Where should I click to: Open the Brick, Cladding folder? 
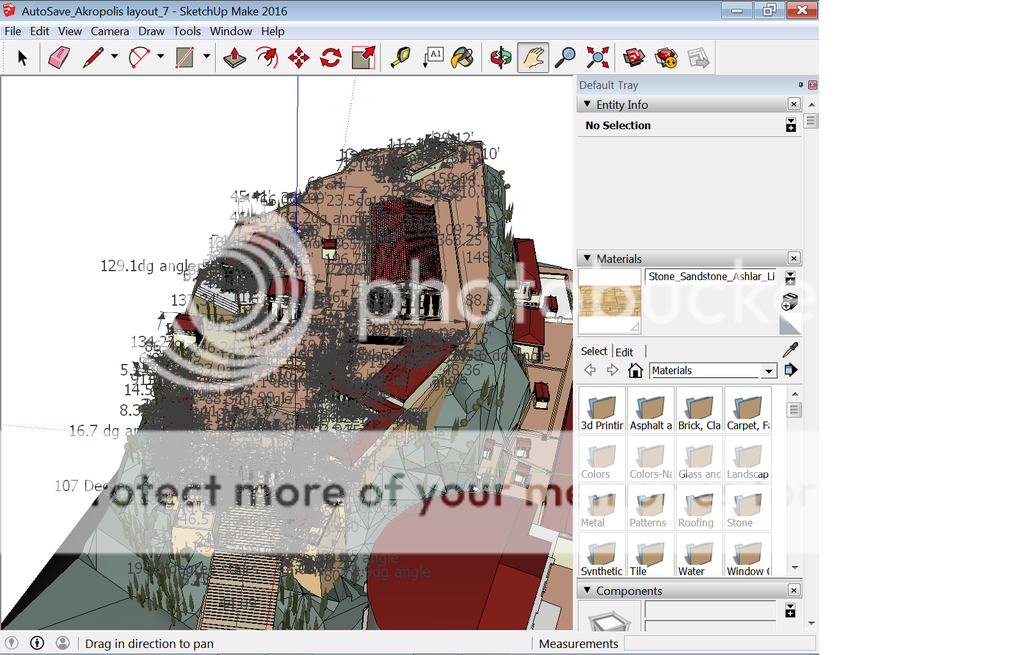click(x=699, y=409)
